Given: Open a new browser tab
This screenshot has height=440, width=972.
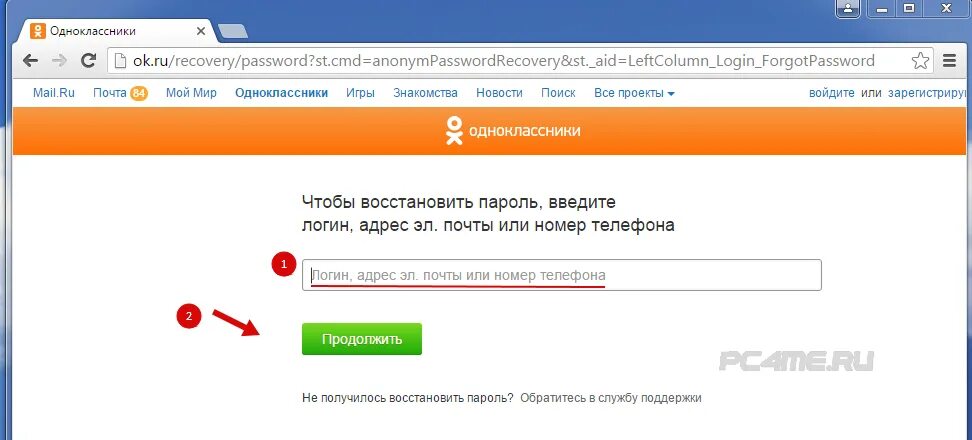Looking at the screenshot, I should tap(234, 31).
